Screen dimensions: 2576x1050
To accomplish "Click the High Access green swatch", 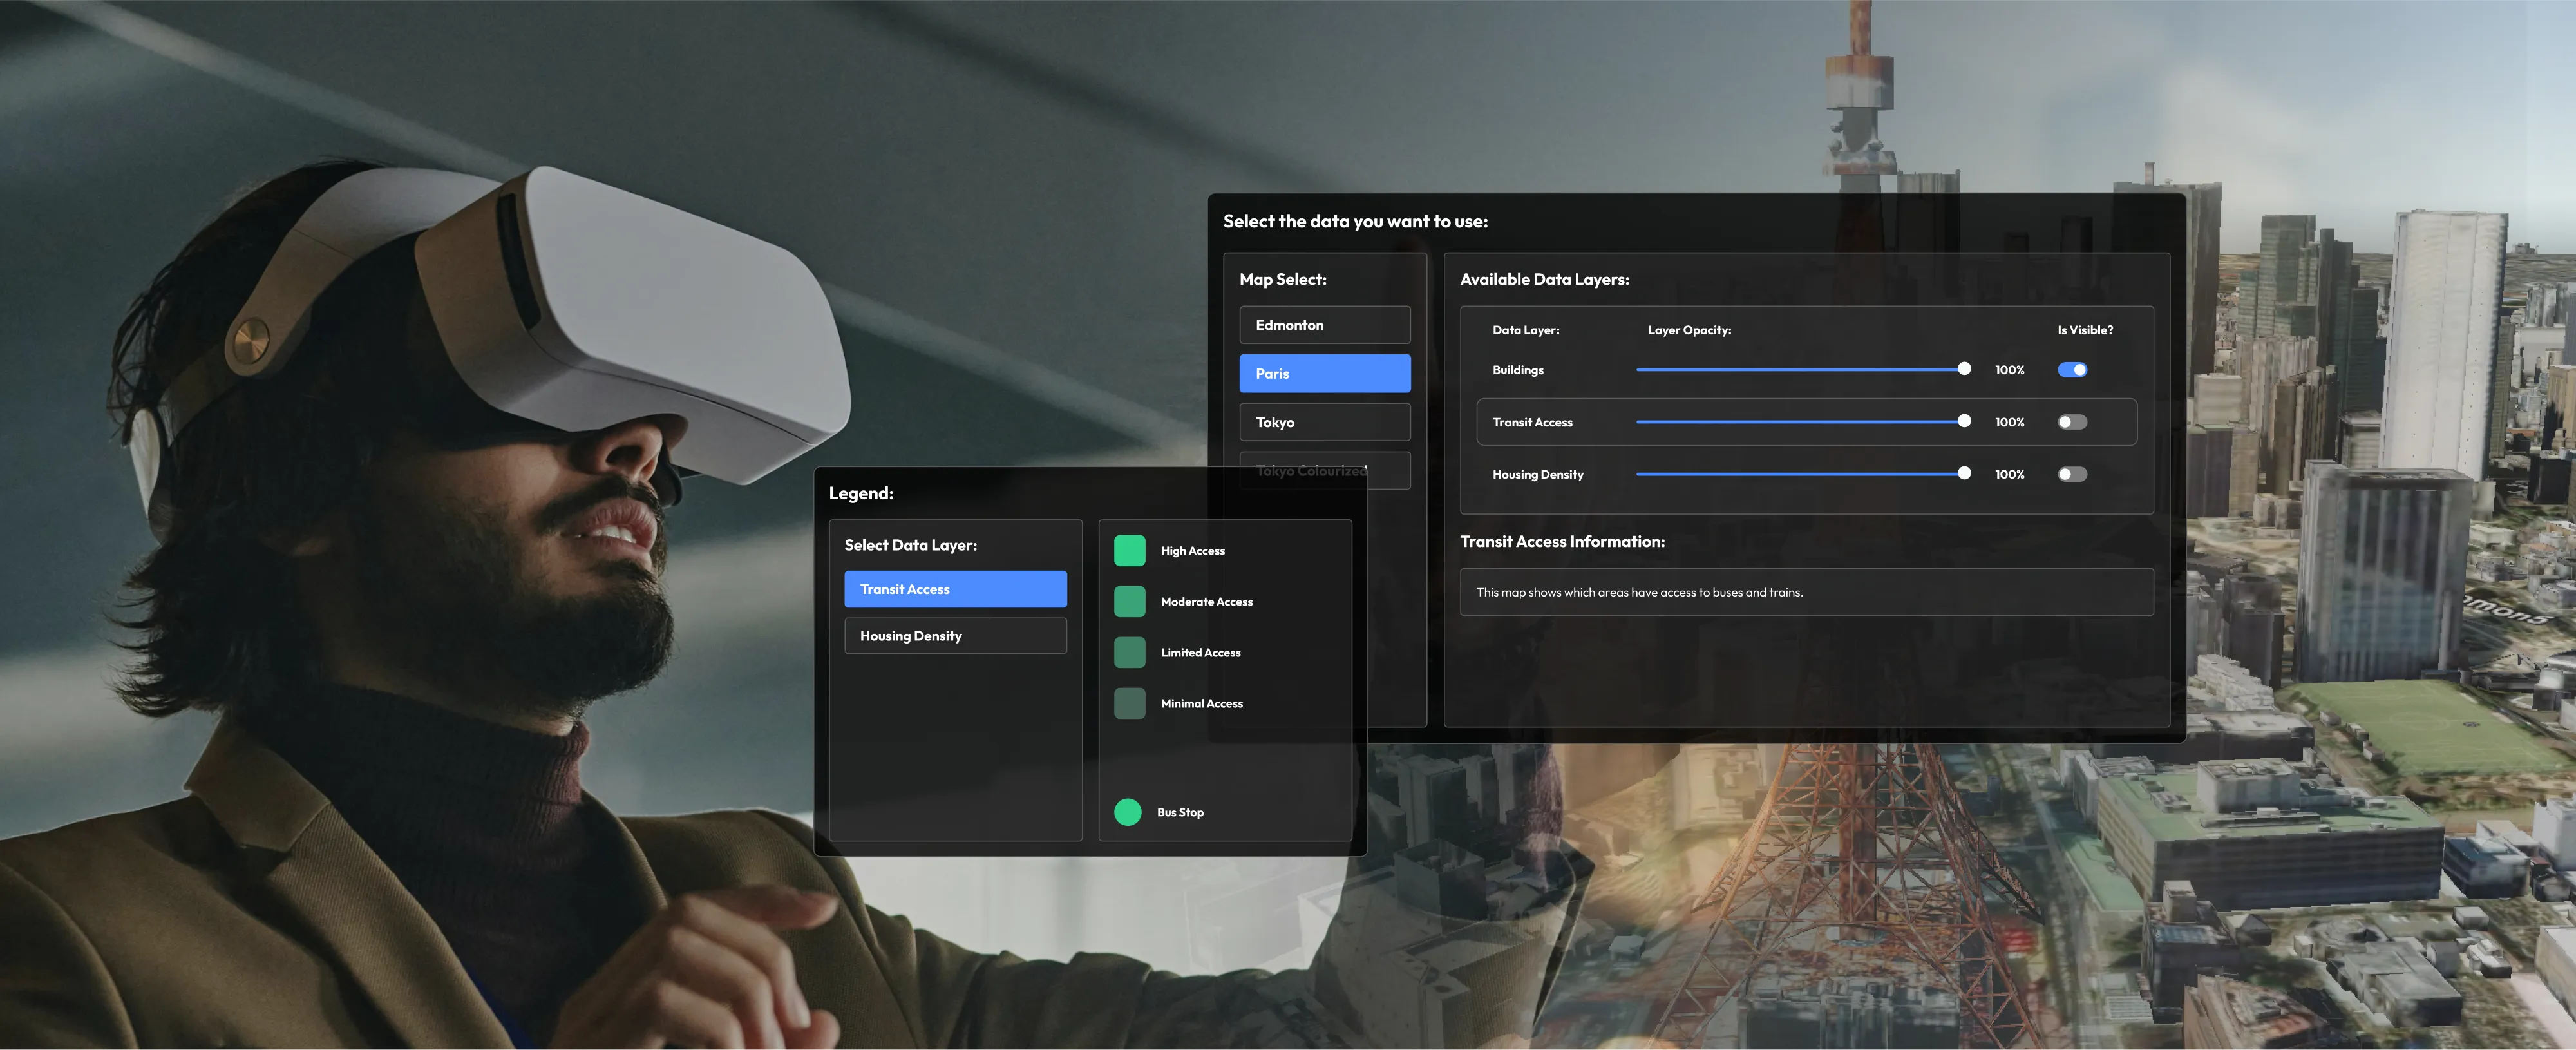I will pos(1129,550).
